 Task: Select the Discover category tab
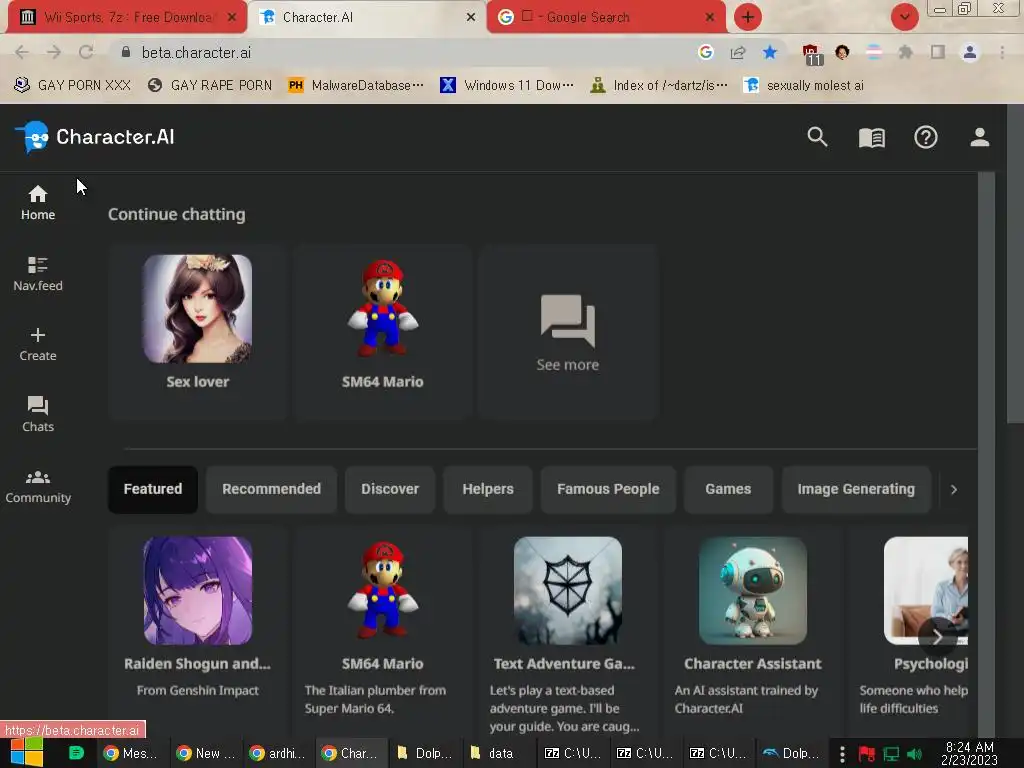pyautogui.click(x=390, y=489)
